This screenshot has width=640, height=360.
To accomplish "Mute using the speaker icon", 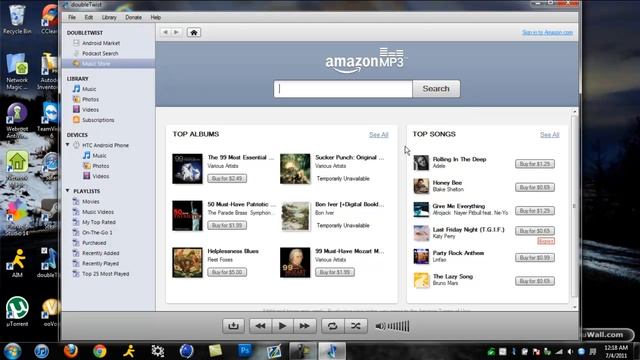I will (380, 326).
